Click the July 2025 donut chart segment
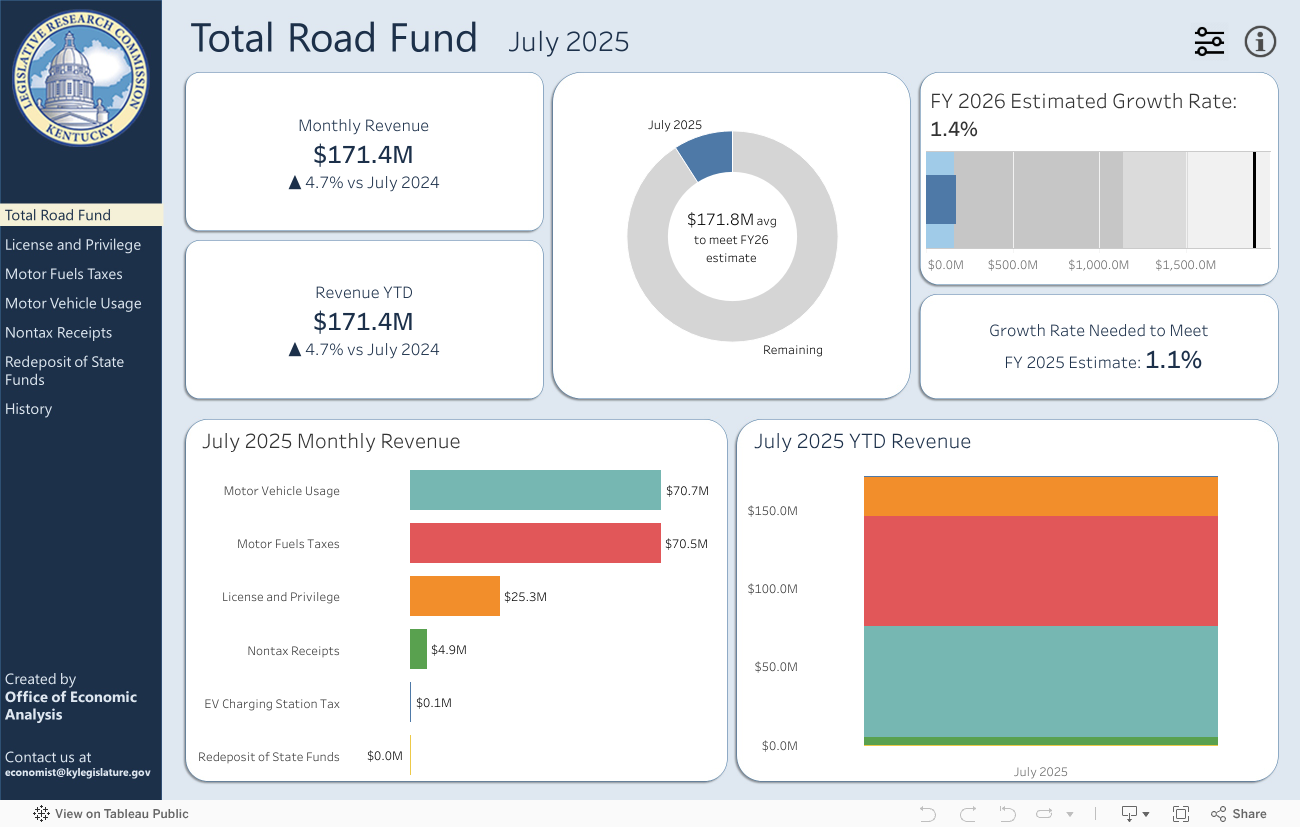 [707, 155]
